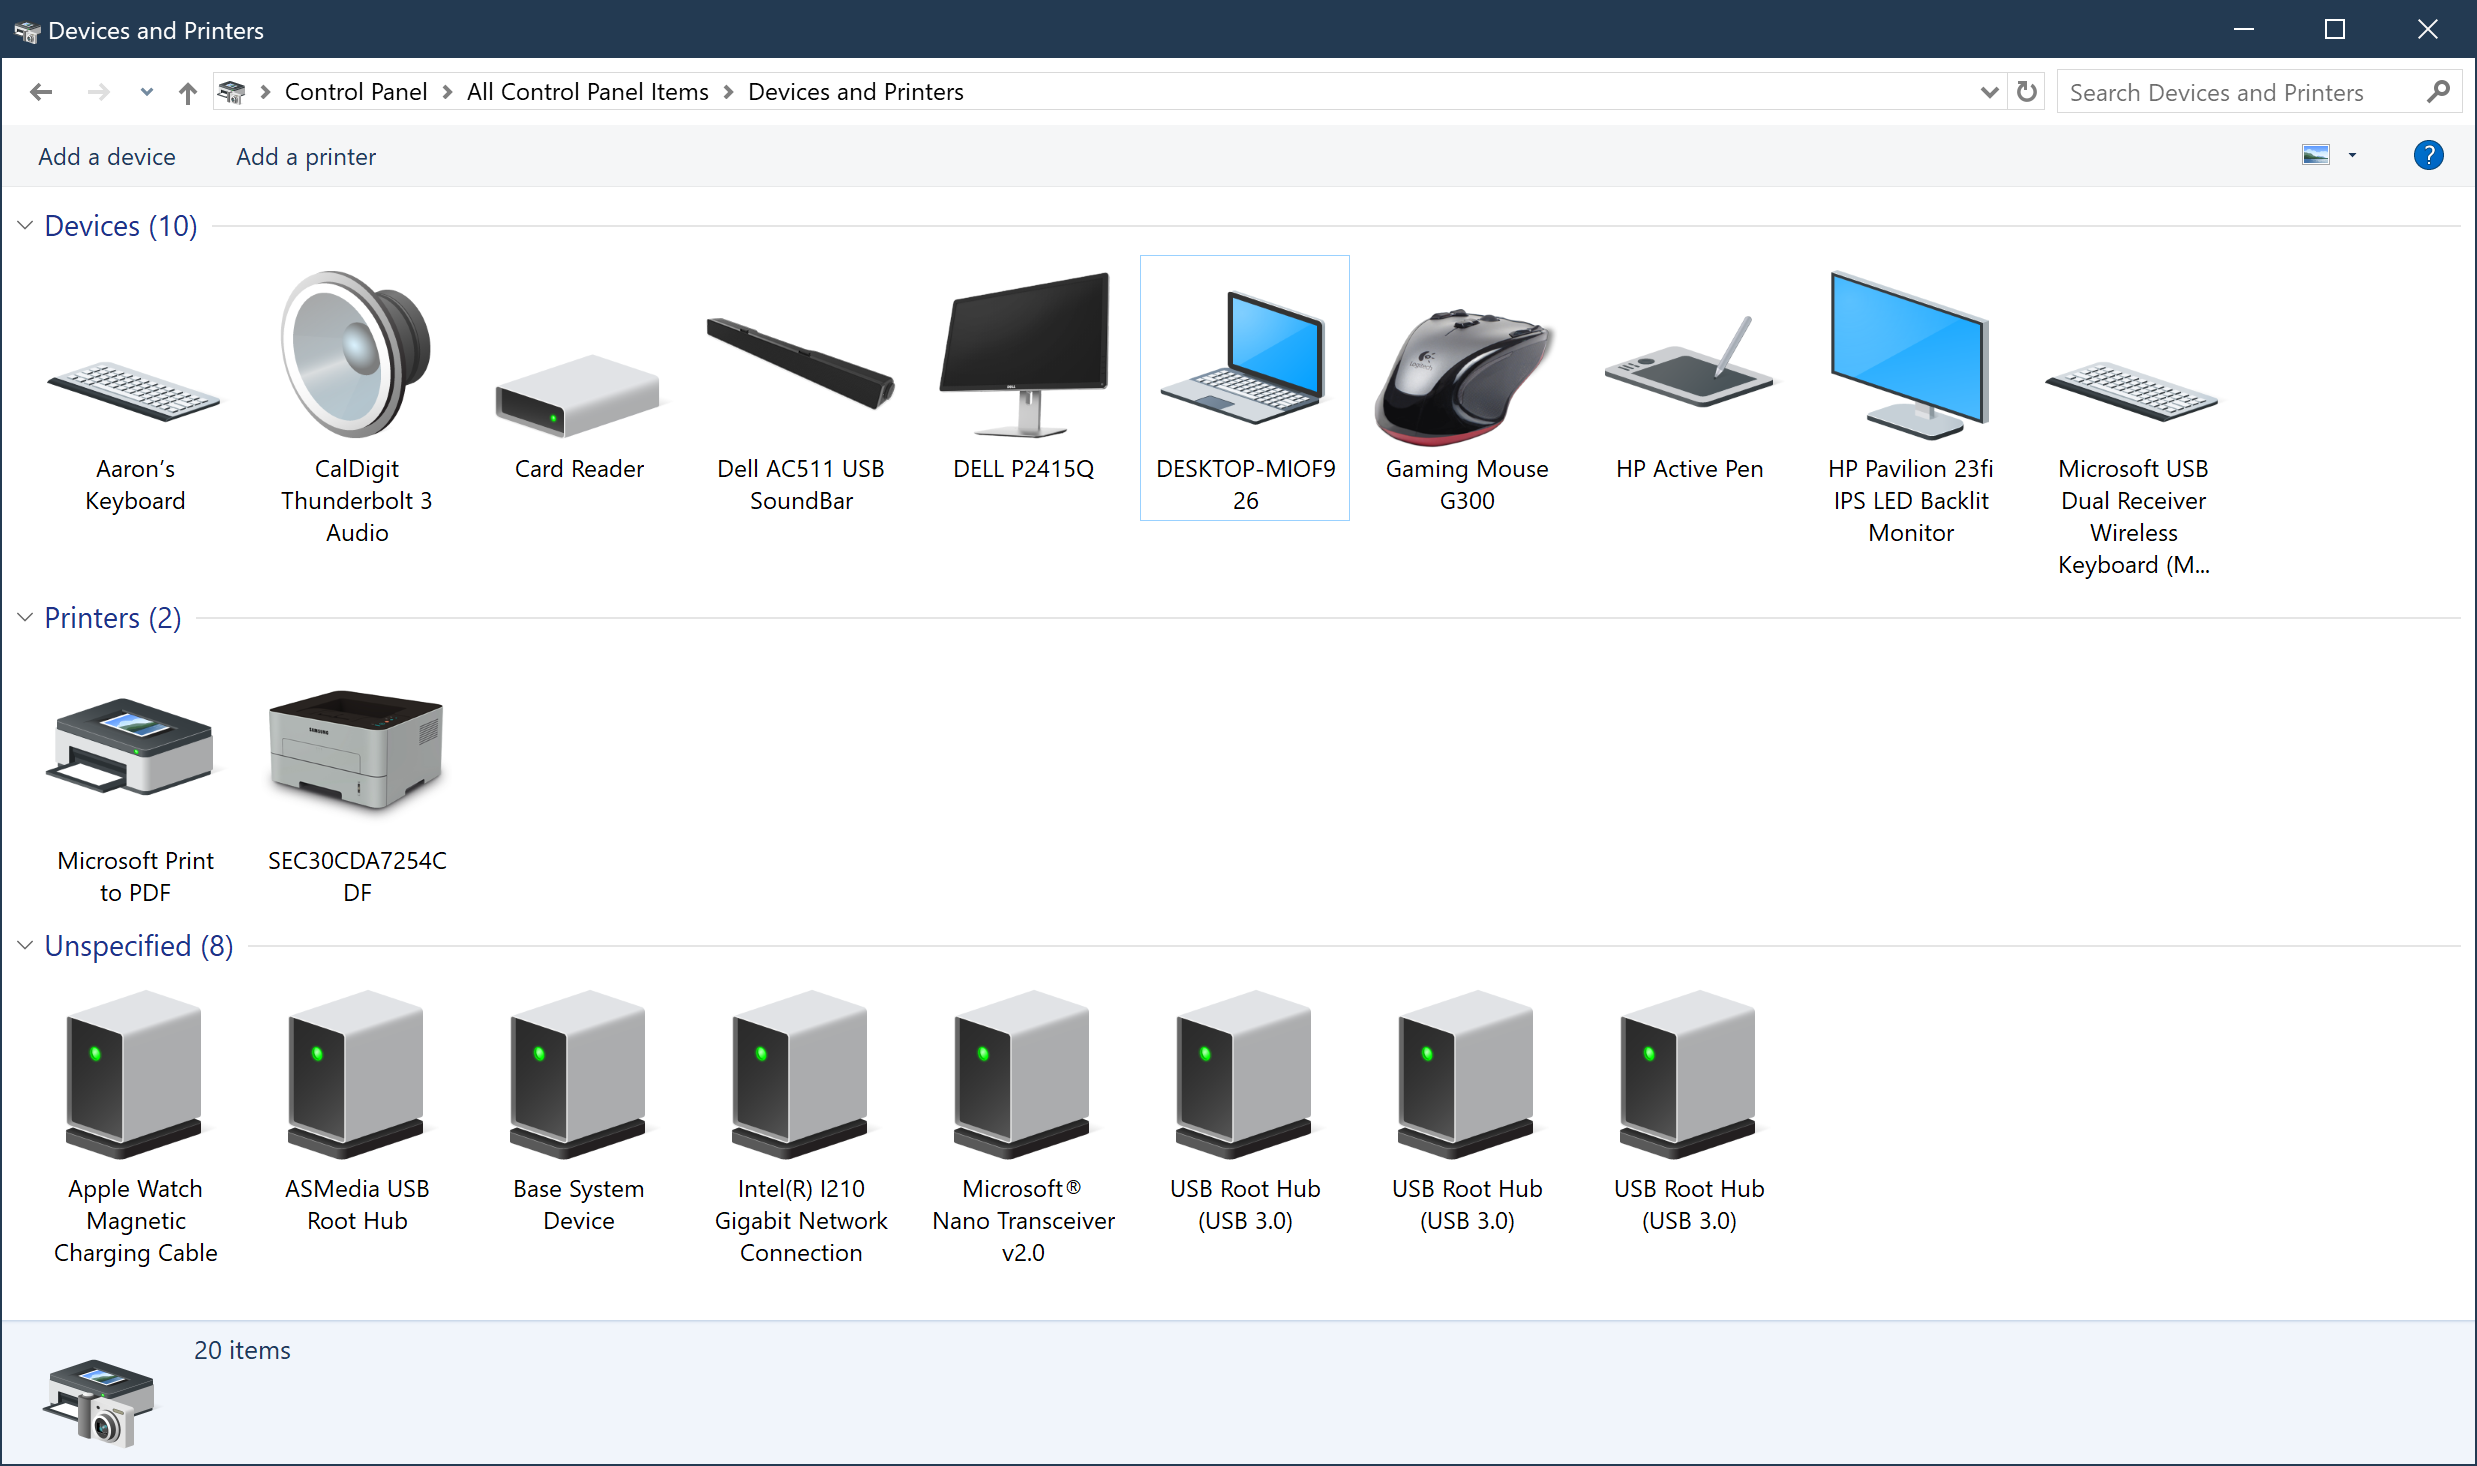The image size is (2477, 1466).
Task: Collapse the Printers (2) section
Action: pyautogui.click(x=24, y=618)
